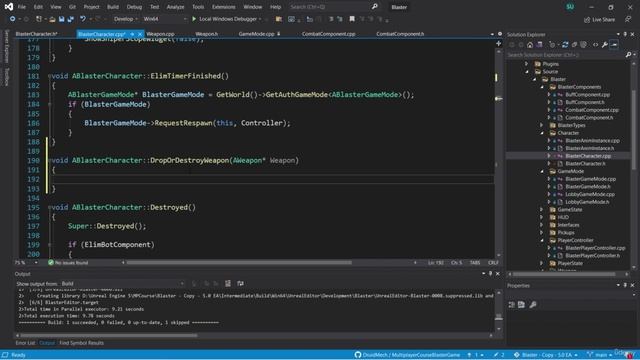This screenshot has width=640, height=360.
Task: Click Sync with Active Document icon
Action: (565, 44)
